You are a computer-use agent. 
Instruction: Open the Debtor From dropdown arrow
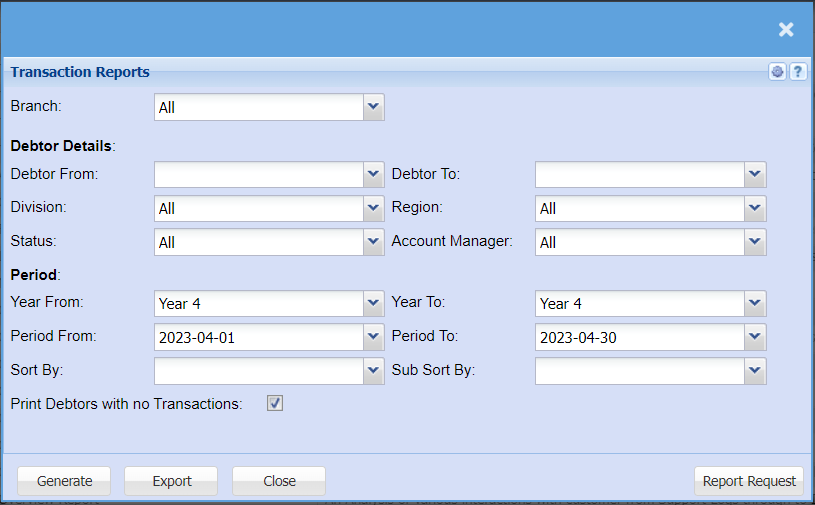373,175
